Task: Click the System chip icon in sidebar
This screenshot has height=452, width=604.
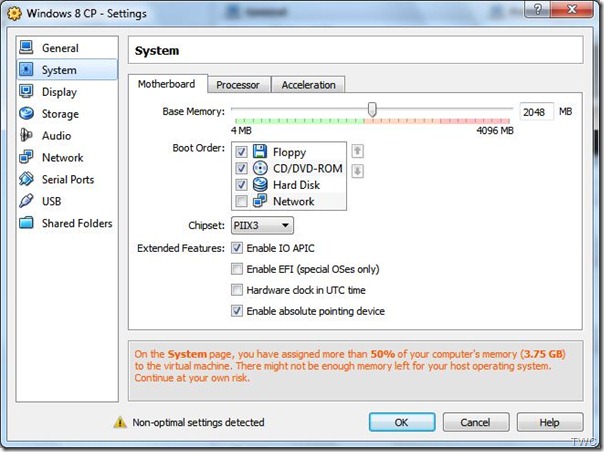Action: pyautogui.click(x=26, y=69)
